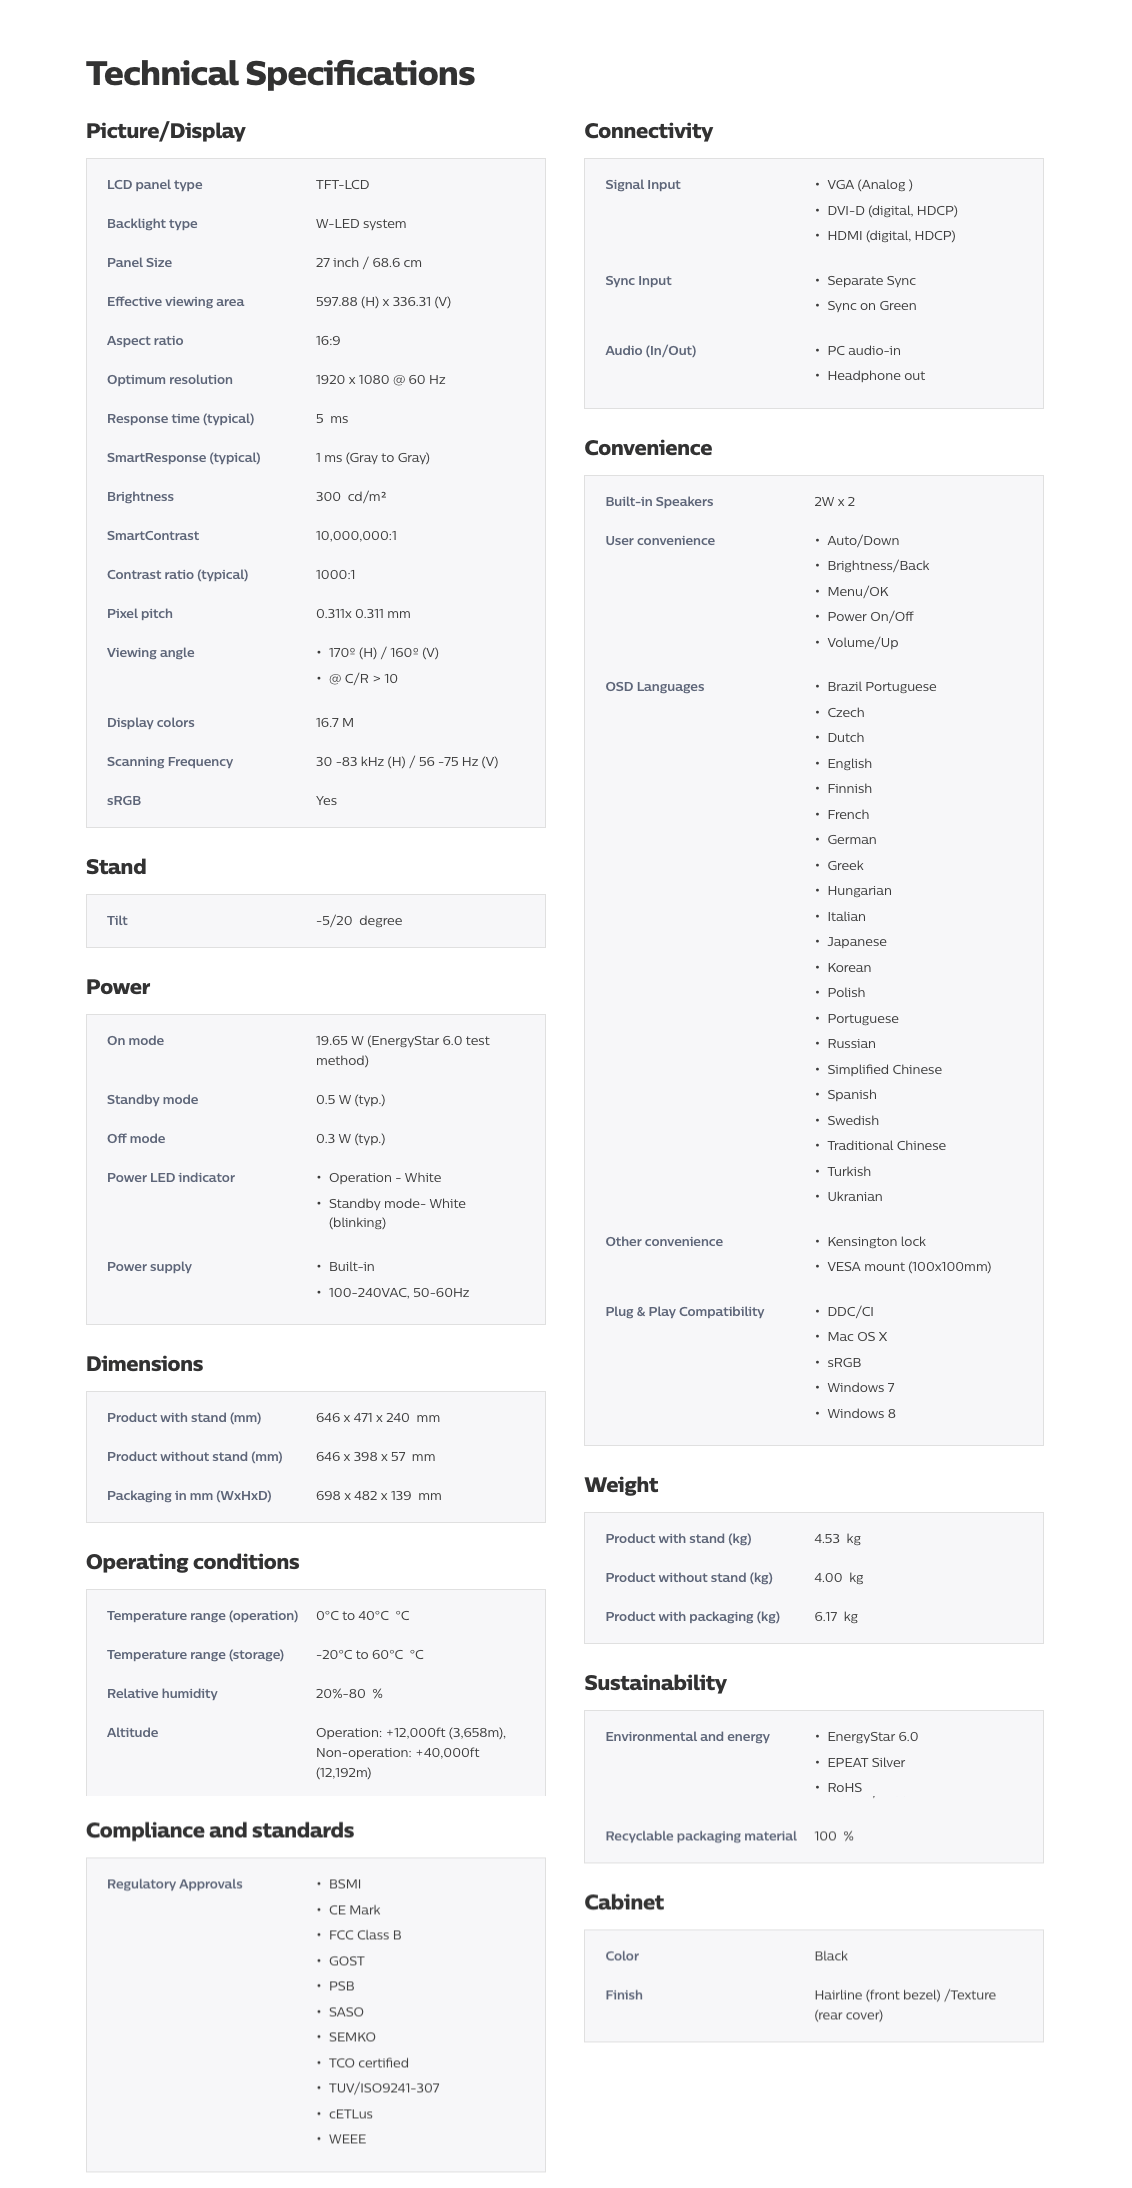Image resolution: width=1132 pixels, height=2188 pixels.
Task: Select the Convenience section title
Action: click(x=648, y=448)
